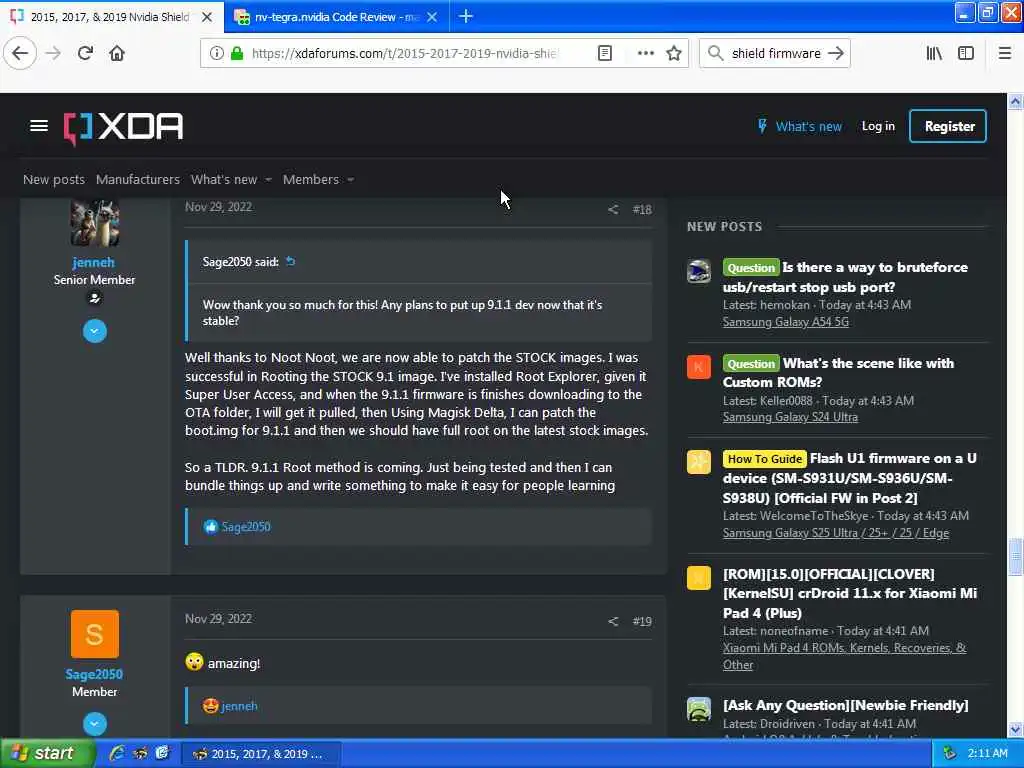The image size is (1024, 768).
Task: Toggle reader view in address bar
Action: pyautogui.click(x=605, y=54)
